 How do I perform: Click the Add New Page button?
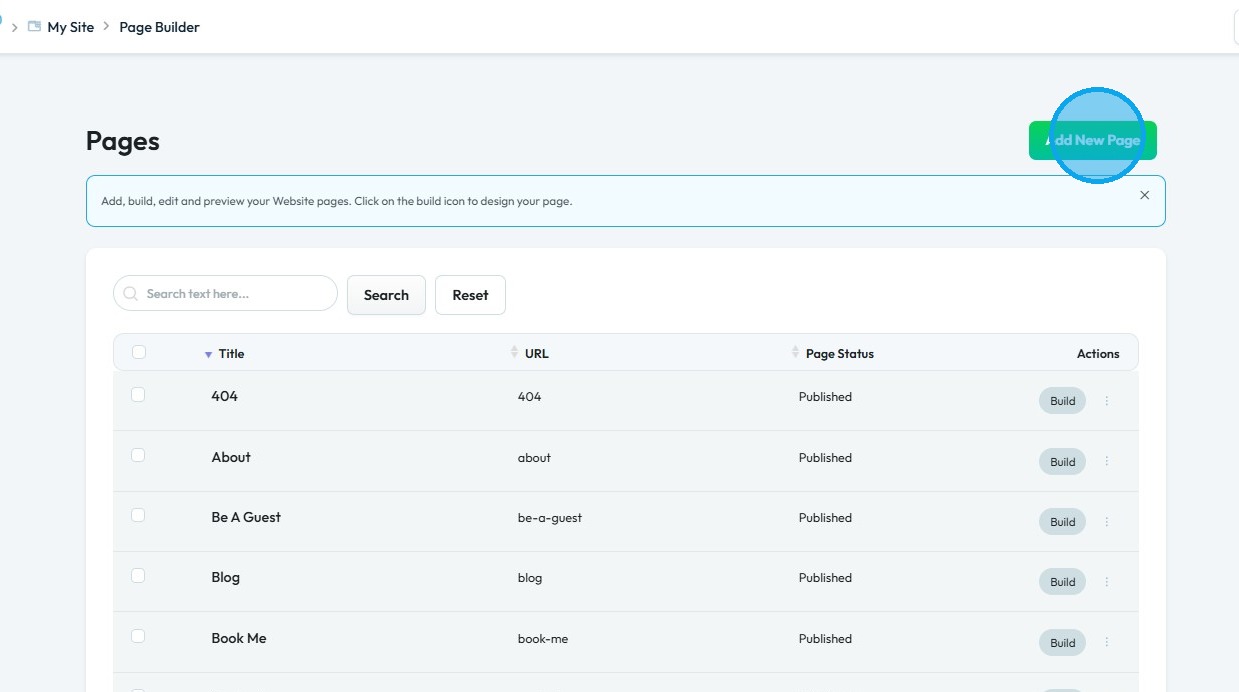[x=1092, y=141]
